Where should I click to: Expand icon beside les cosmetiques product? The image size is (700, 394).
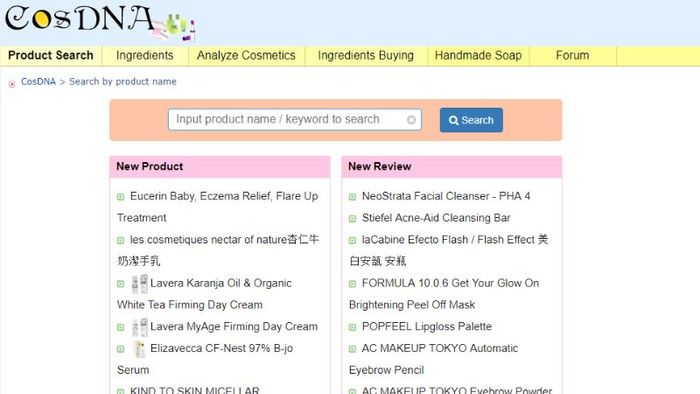121,241
